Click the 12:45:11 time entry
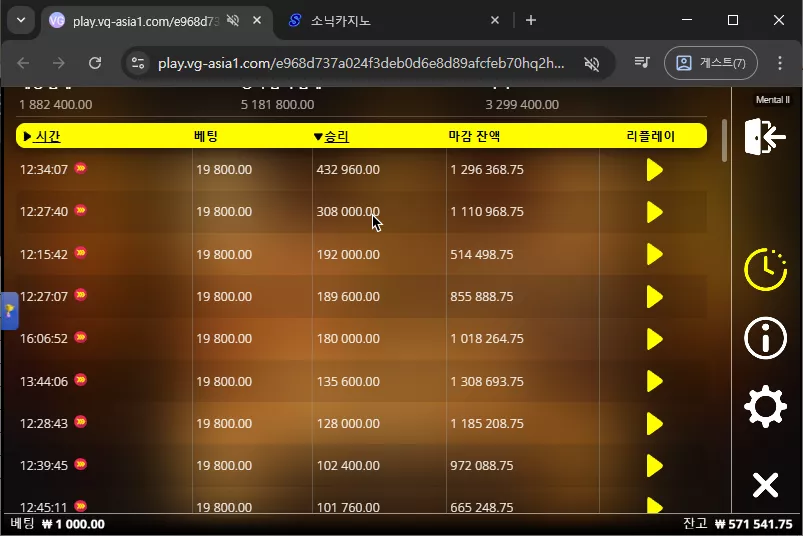 coord(44,507)
